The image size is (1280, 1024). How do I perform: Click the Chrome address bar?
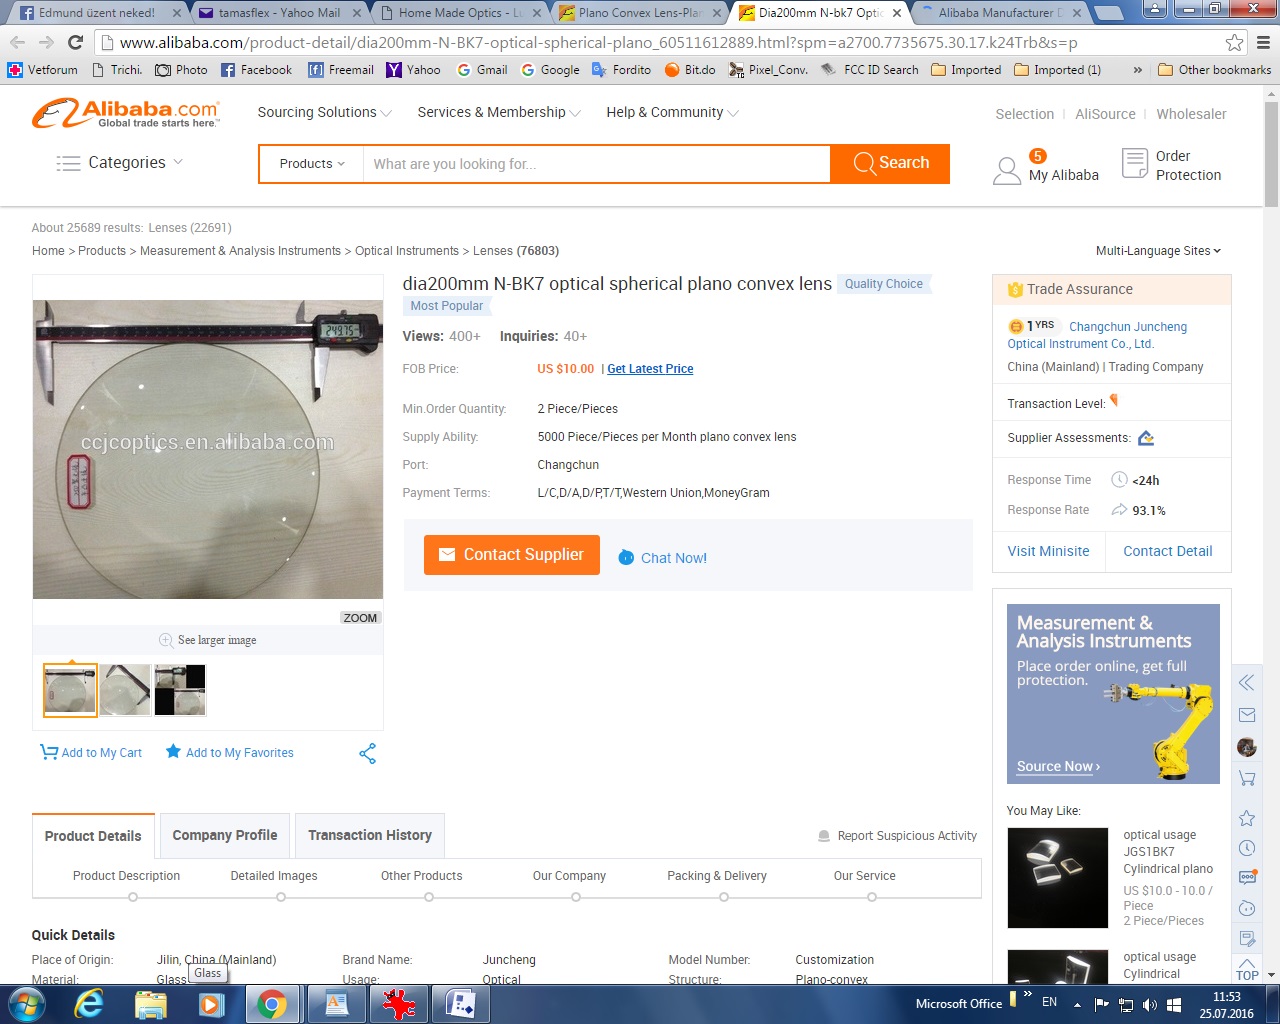click(660, 42)
